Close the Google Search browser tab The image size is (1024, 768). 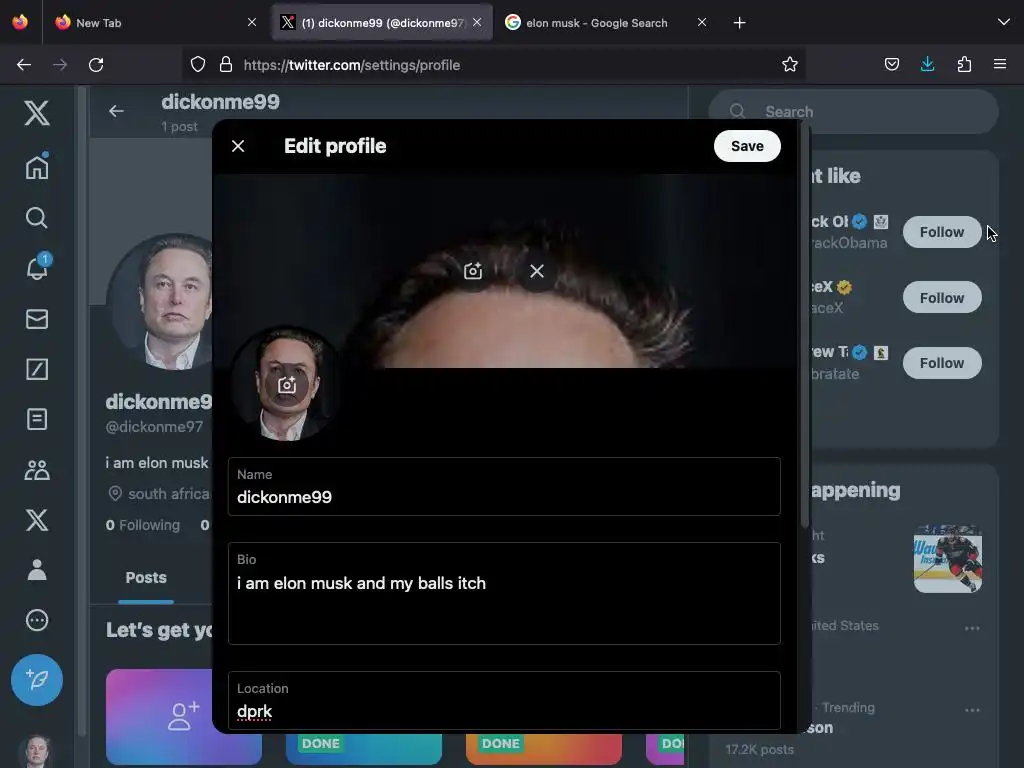tap(701, 22)
